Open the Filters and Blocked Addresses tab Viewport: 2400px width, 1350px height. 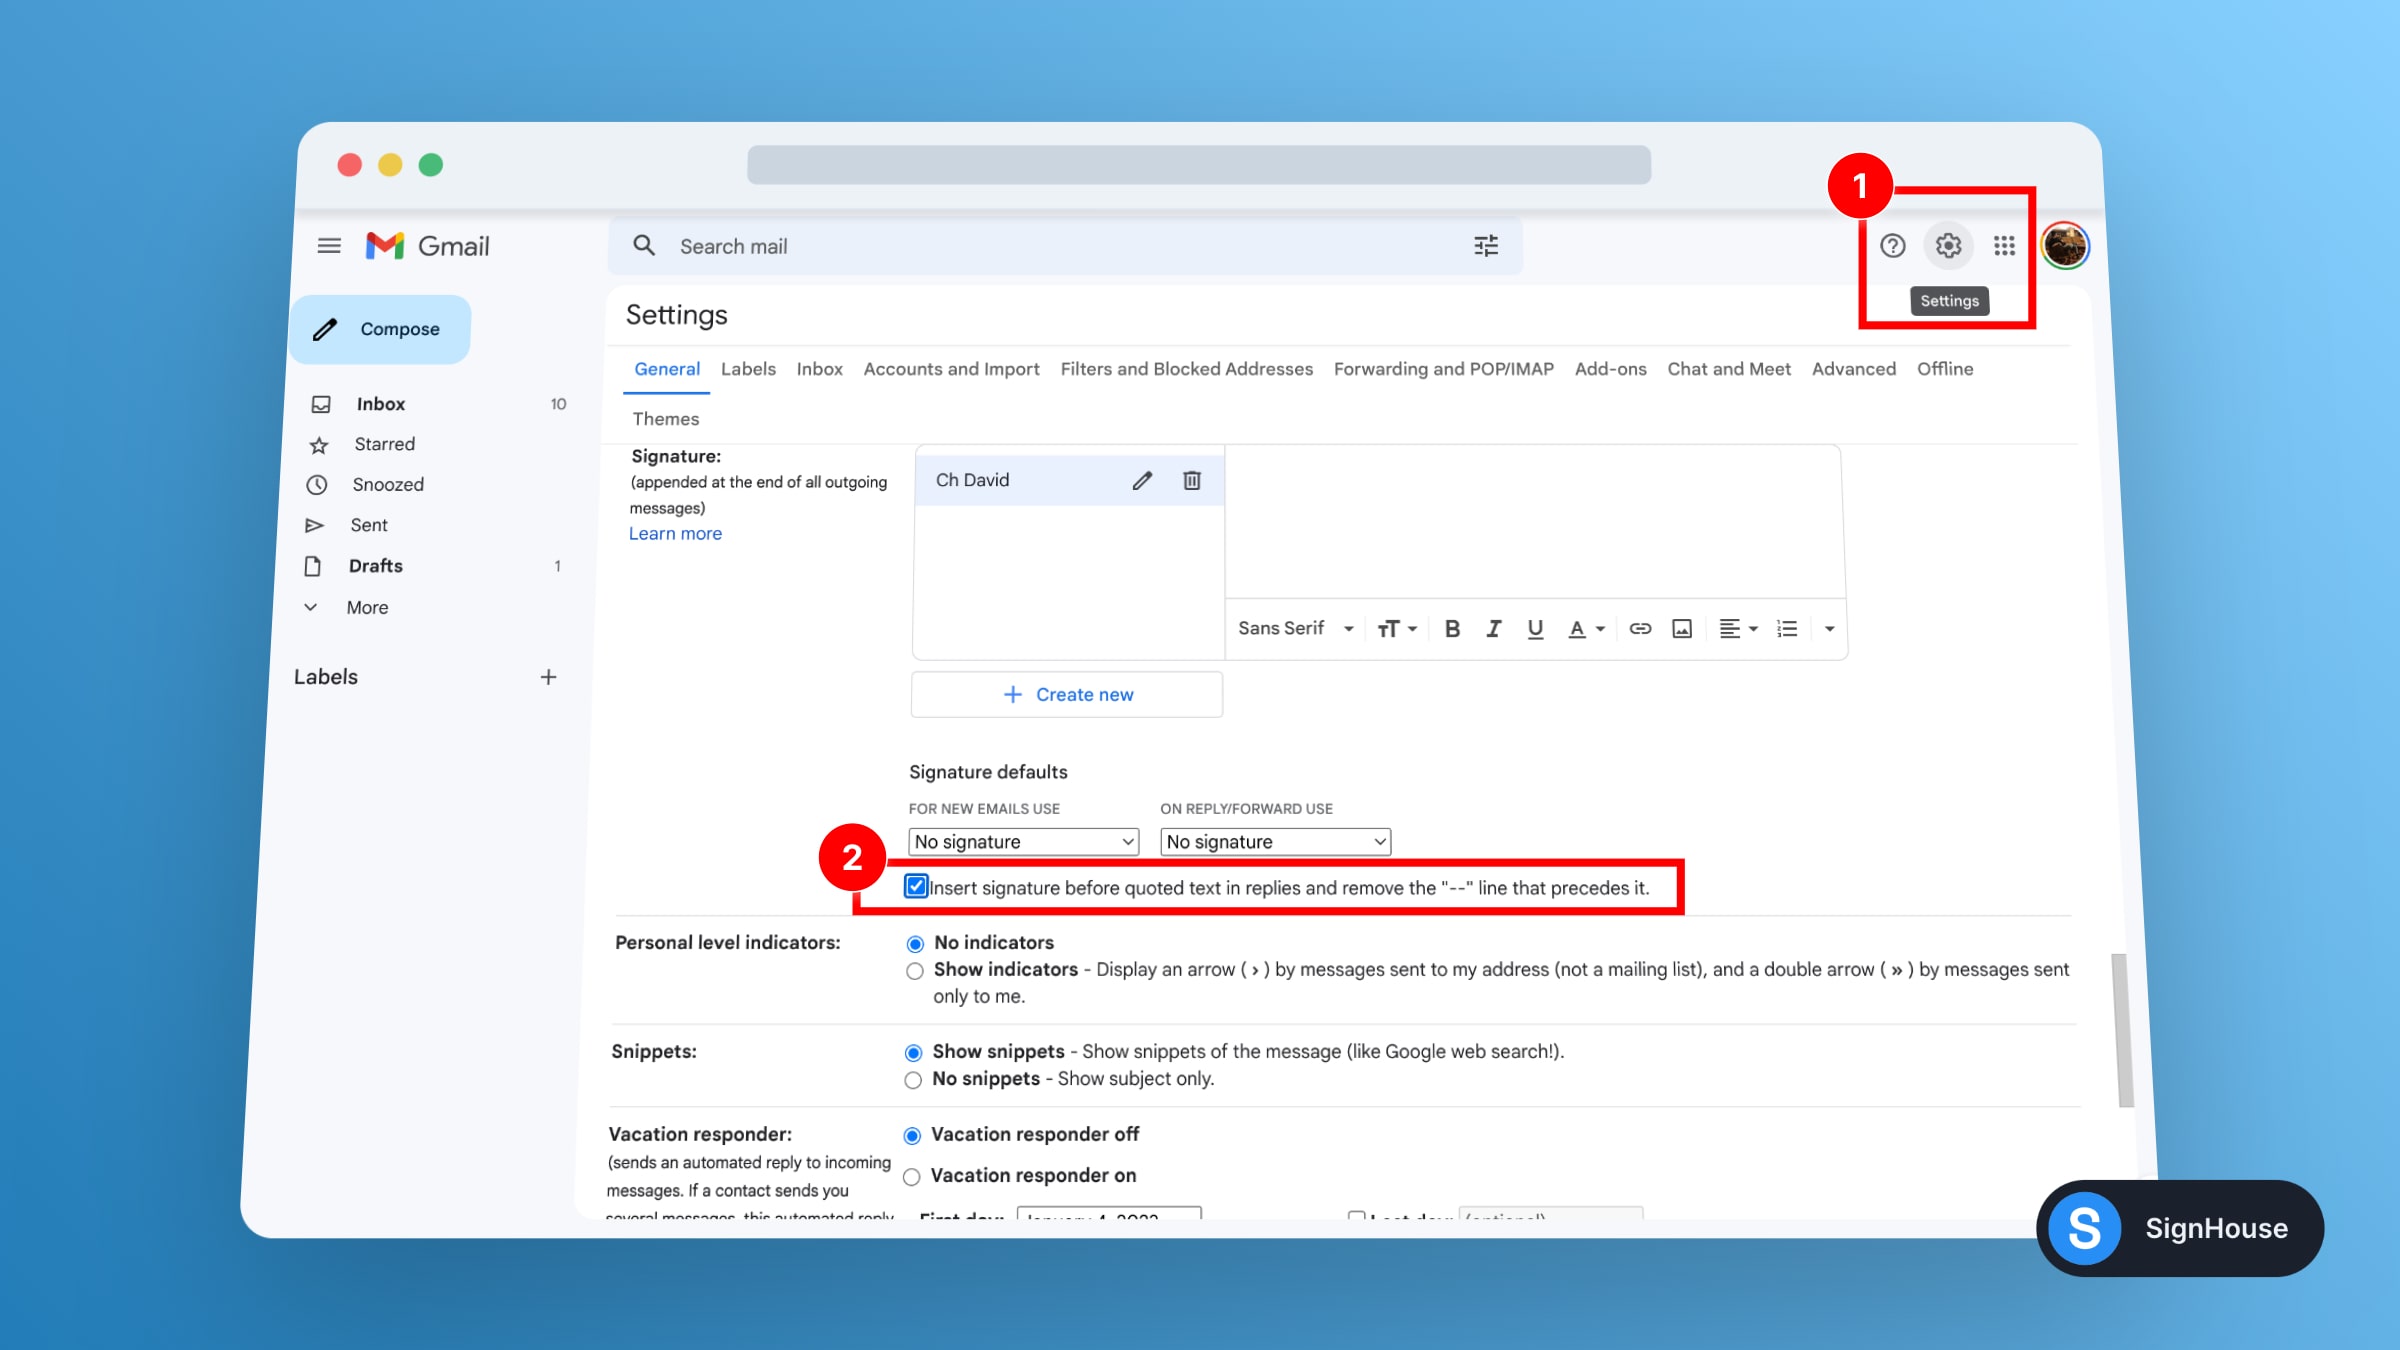(x=1186, y=369)
